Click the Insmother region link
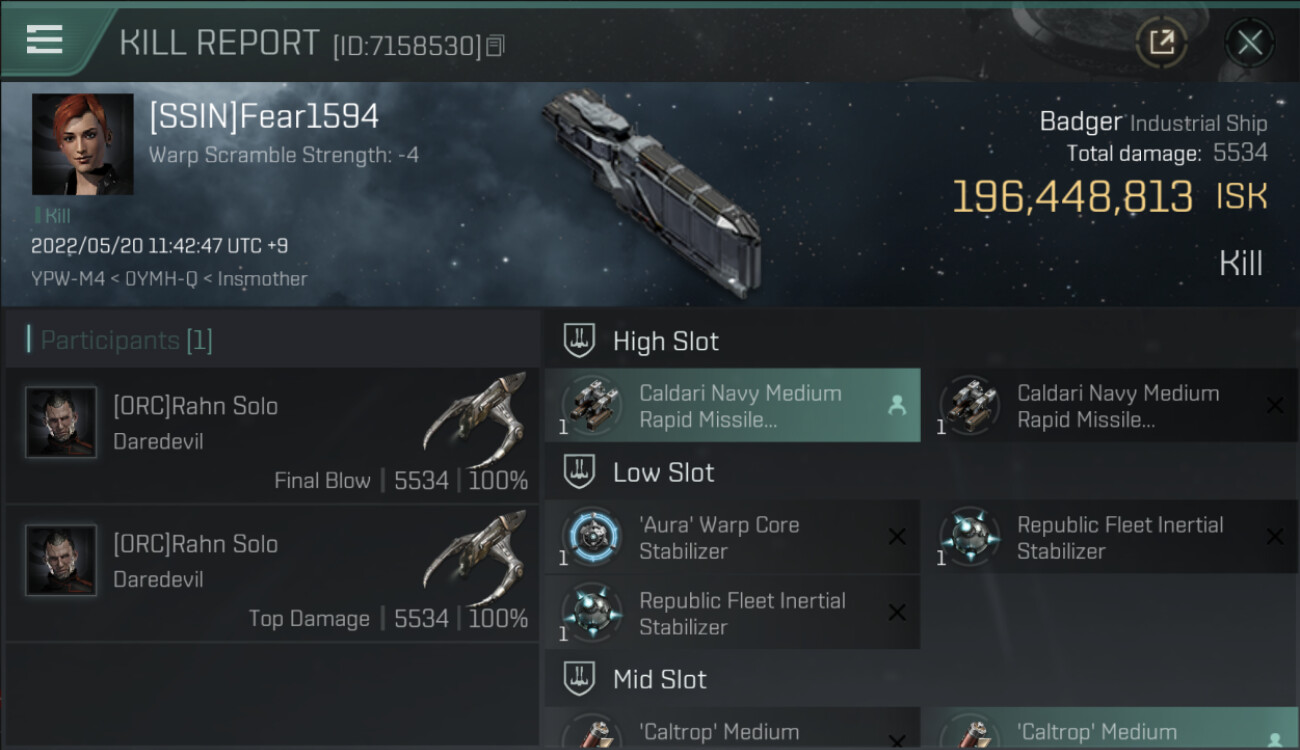 [263, 279]
